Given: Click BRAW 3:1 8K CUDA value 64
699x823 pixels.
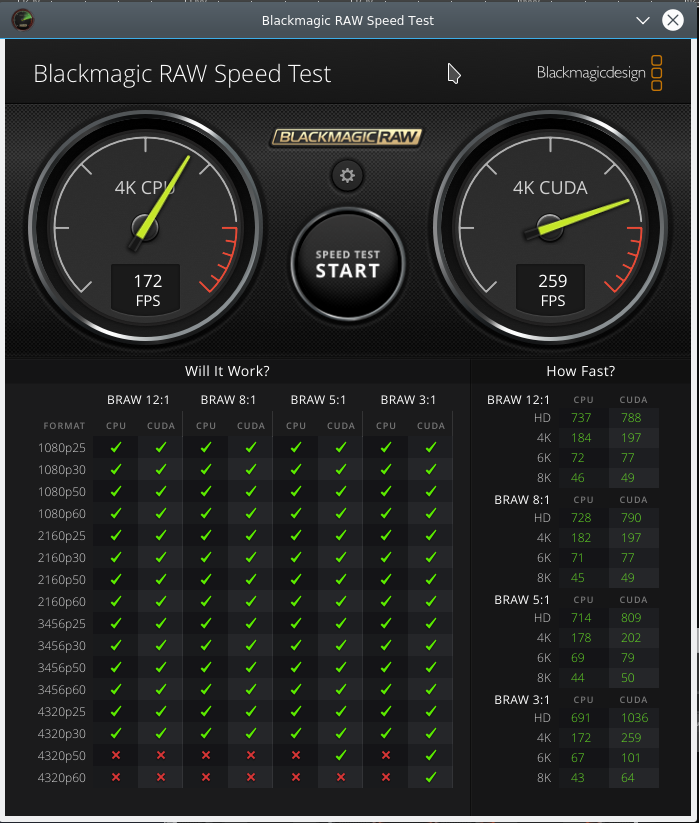Looking at the screenshot, I should [x=628, y=778].
